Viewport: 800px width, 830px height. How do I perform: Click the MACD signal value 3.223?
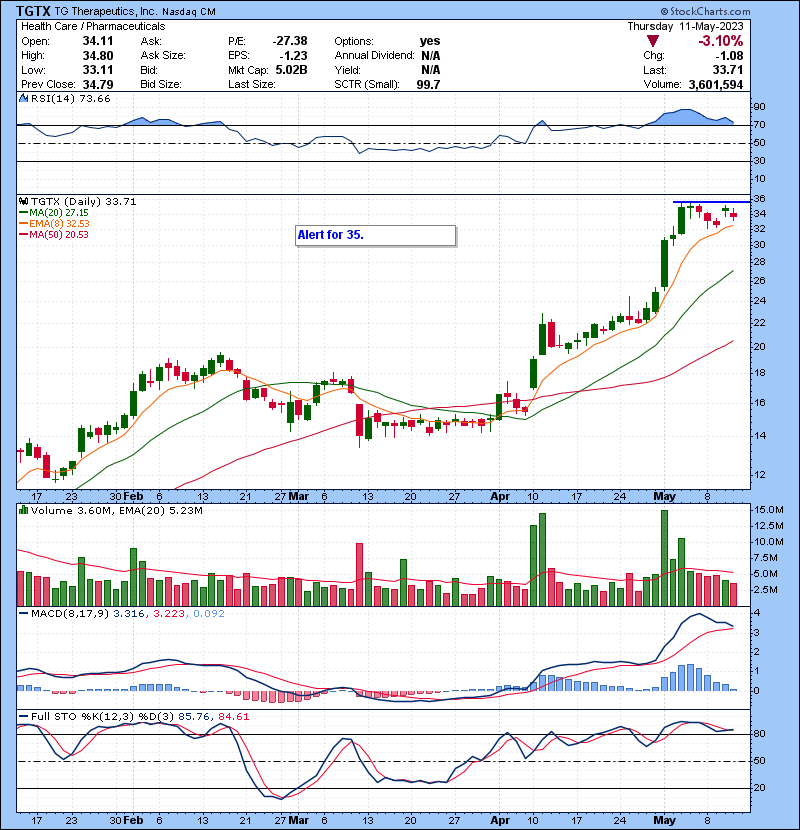click(x=169, y=614)
